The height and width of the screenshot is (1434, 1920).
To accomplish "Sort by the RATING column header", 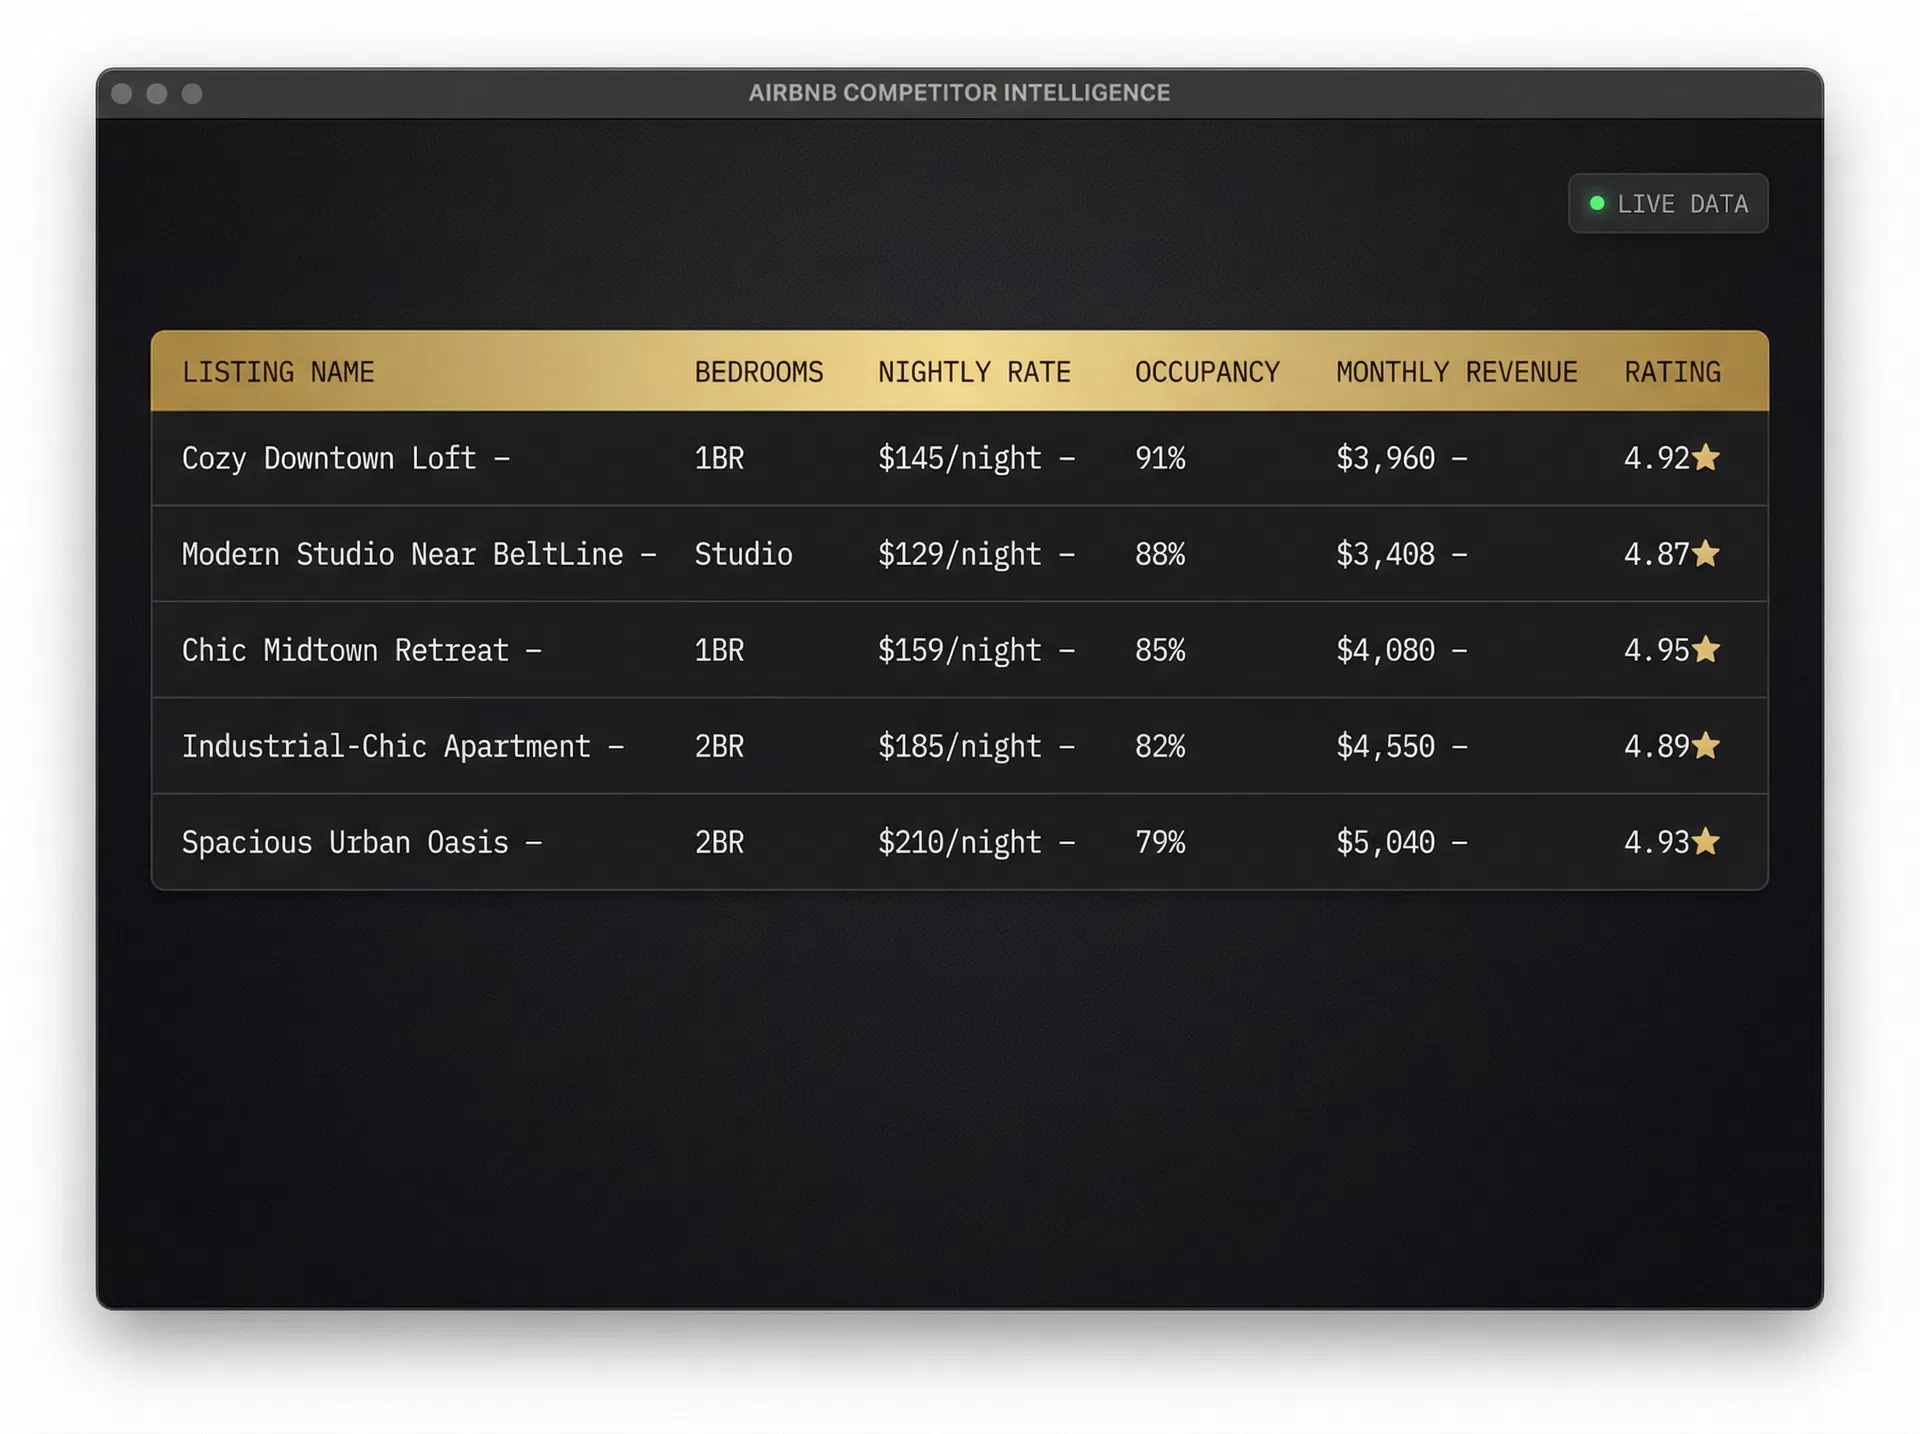I will pyautogui.click(x=1671, y=371).
